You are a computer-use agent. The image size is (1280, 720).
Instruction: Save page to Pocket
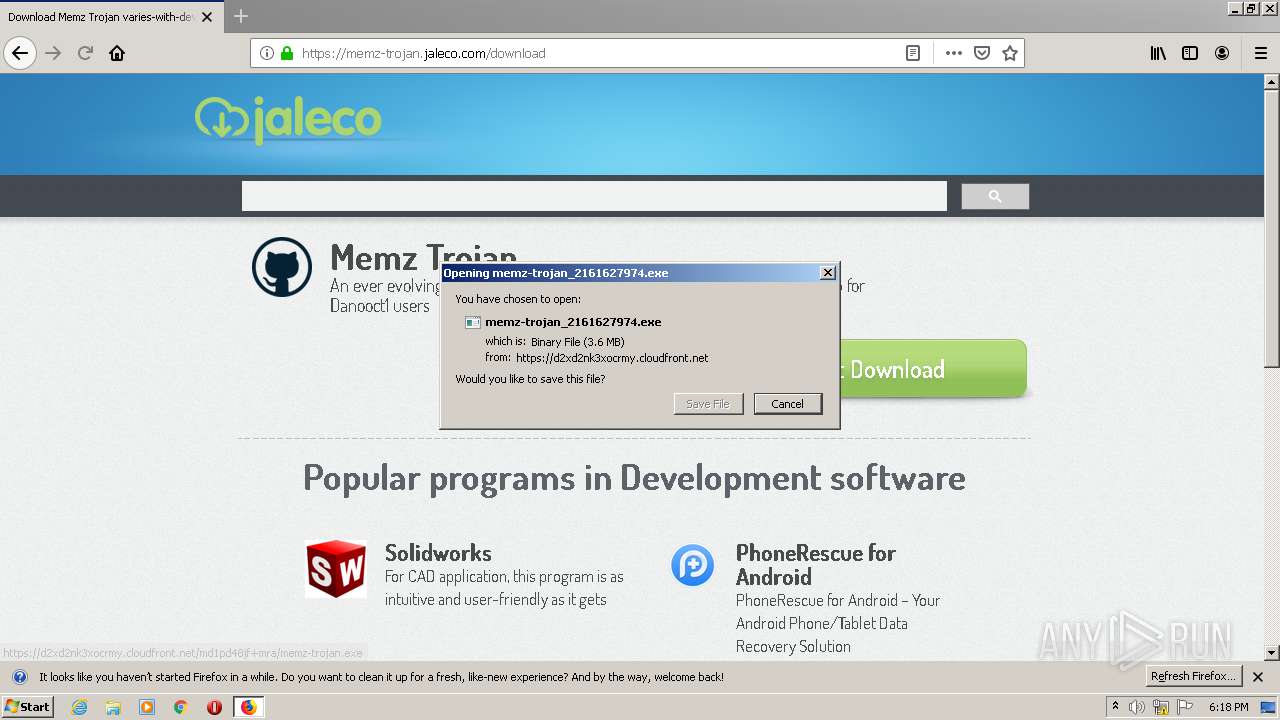[982, 53]
